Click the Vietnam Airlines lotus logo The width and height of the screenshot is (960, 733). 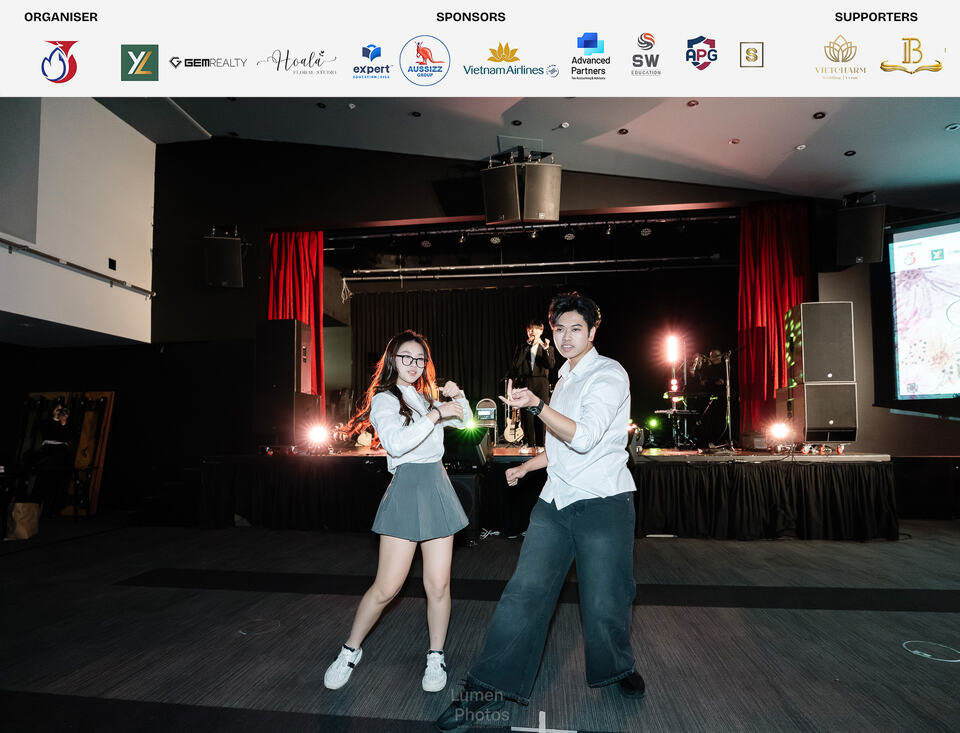coord(511,60)
